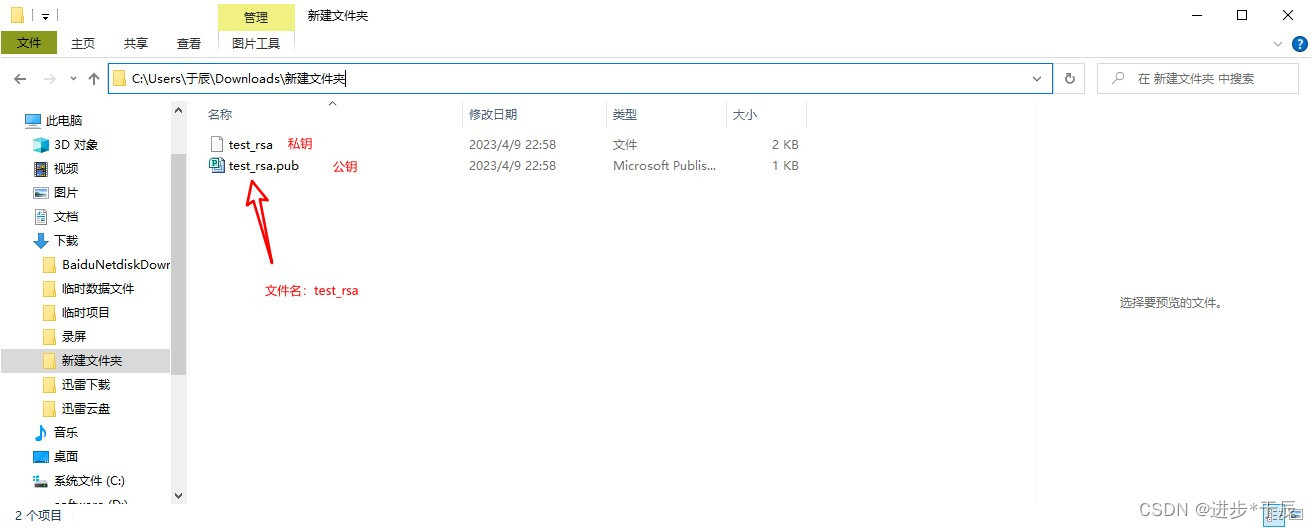Click the 桌面 desktop icon
Screen dimensions: 1312x528
[41, 457]
